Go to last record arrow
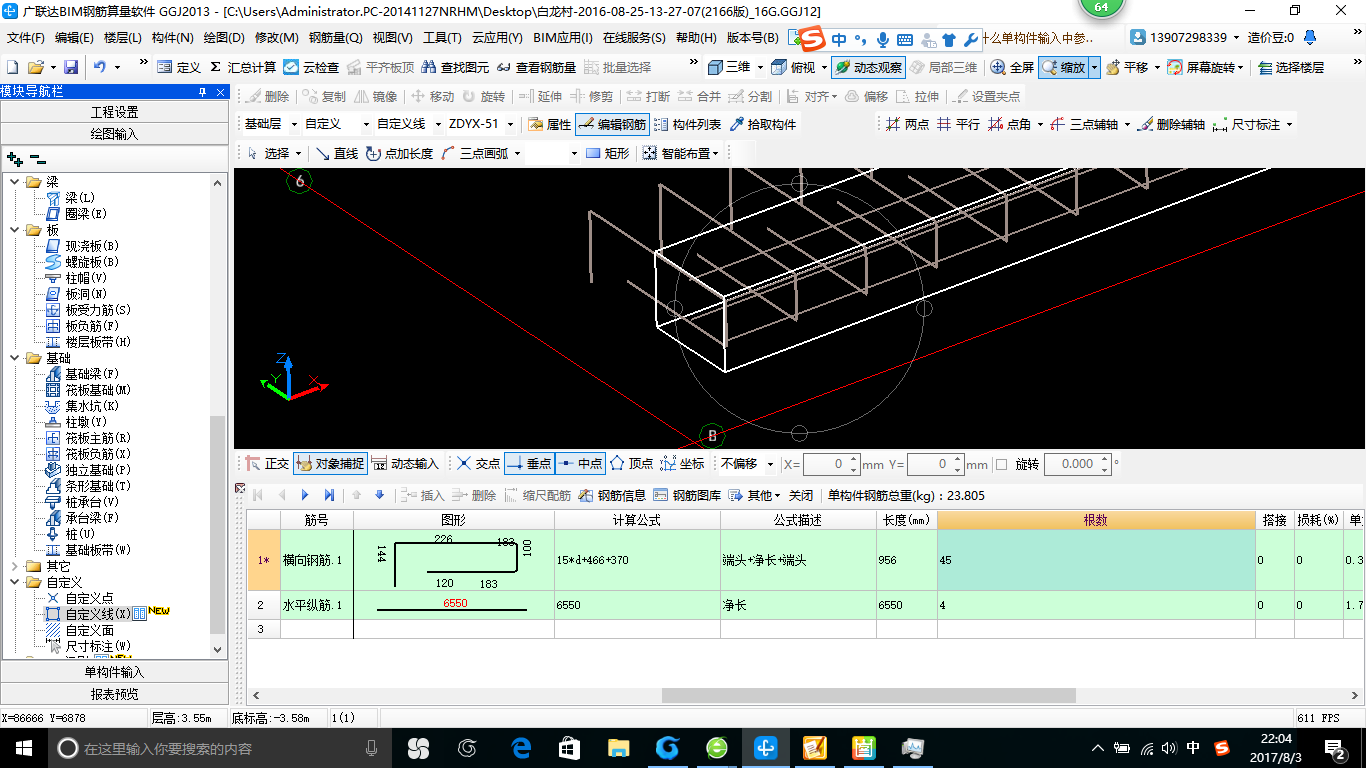 (x=329, y=495)
